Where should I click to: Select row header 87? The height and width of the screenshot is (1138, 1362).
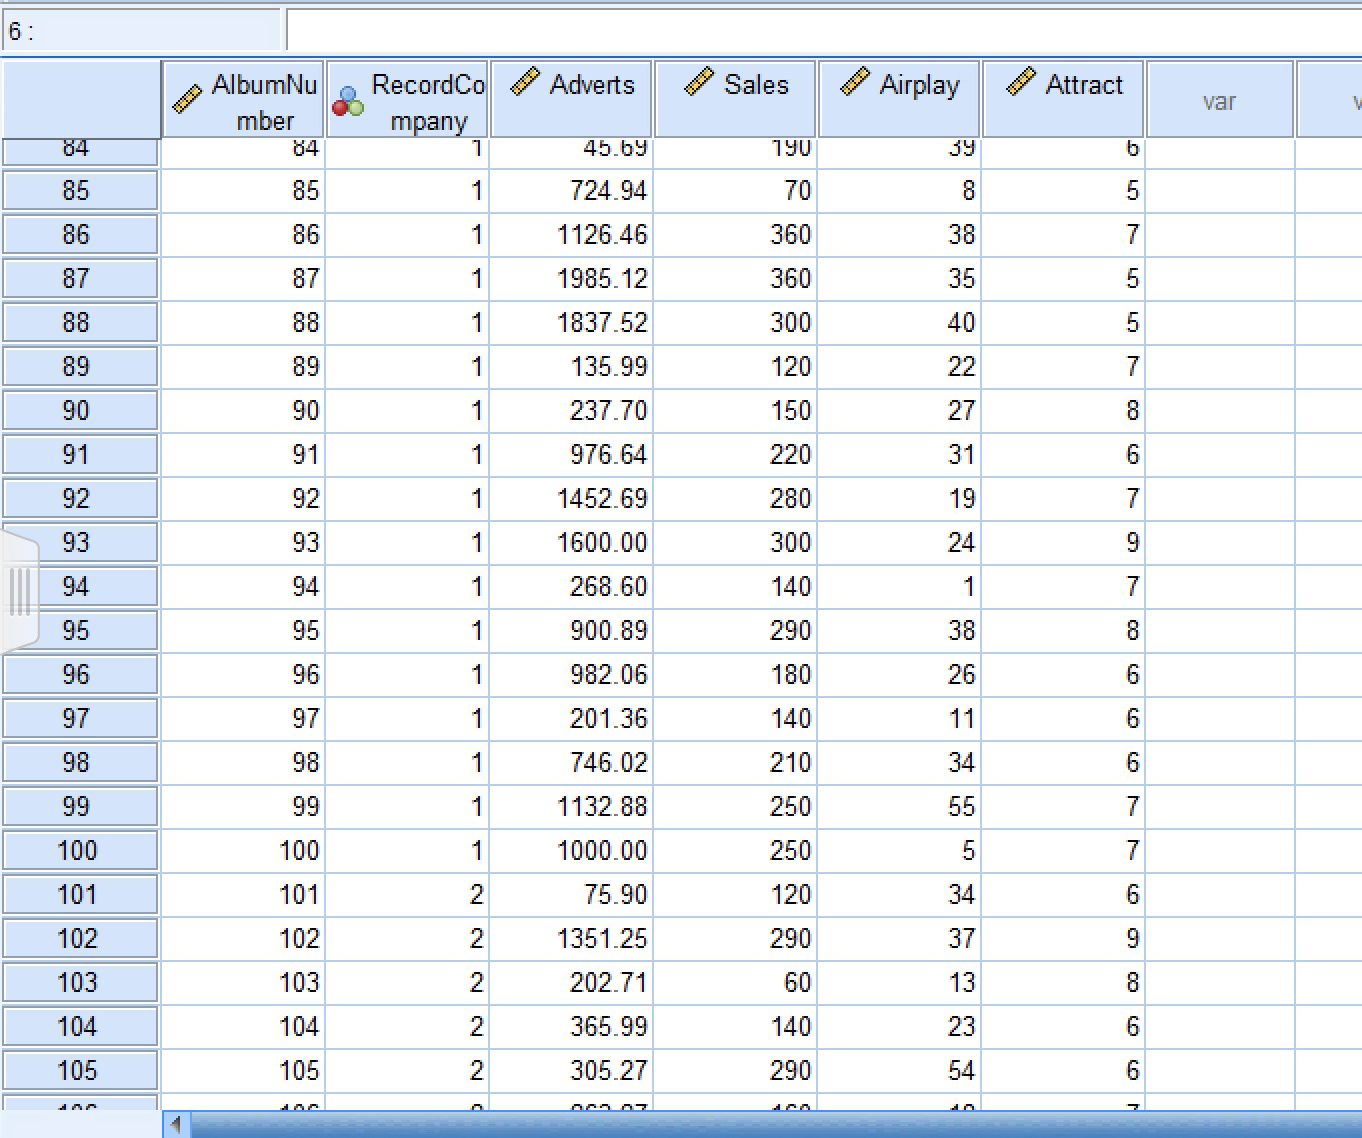pyautogui.click(x=80, y=278)
